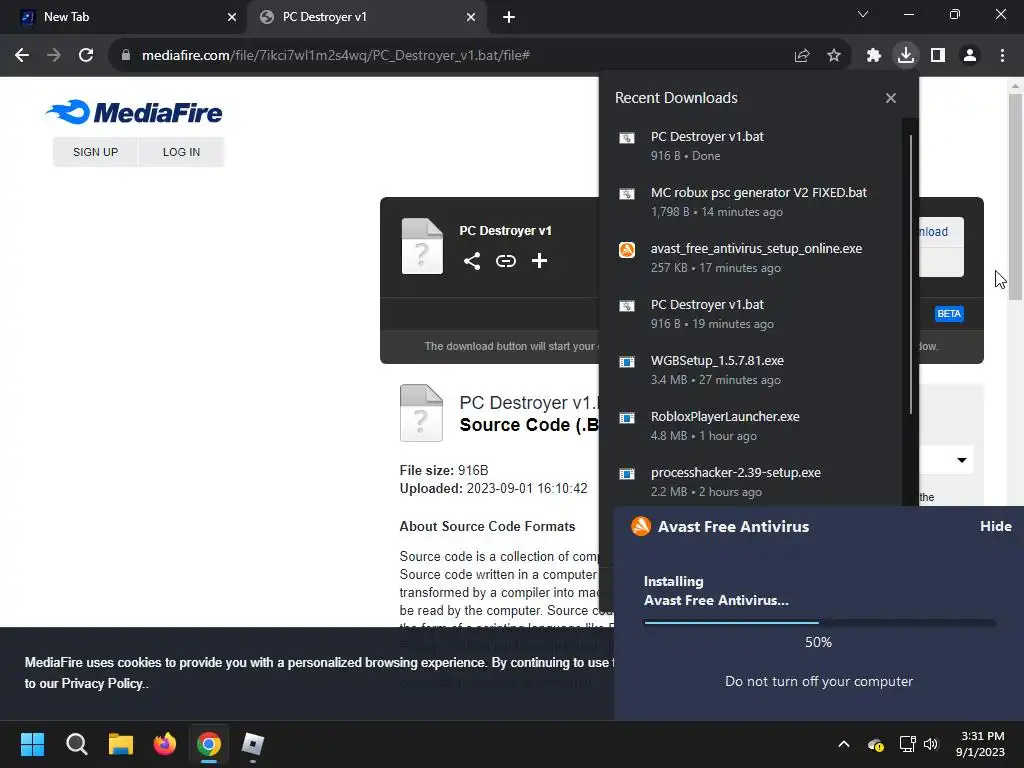Click the volume speaker tray icon
1024x768 pixels.
click(931, 744)
